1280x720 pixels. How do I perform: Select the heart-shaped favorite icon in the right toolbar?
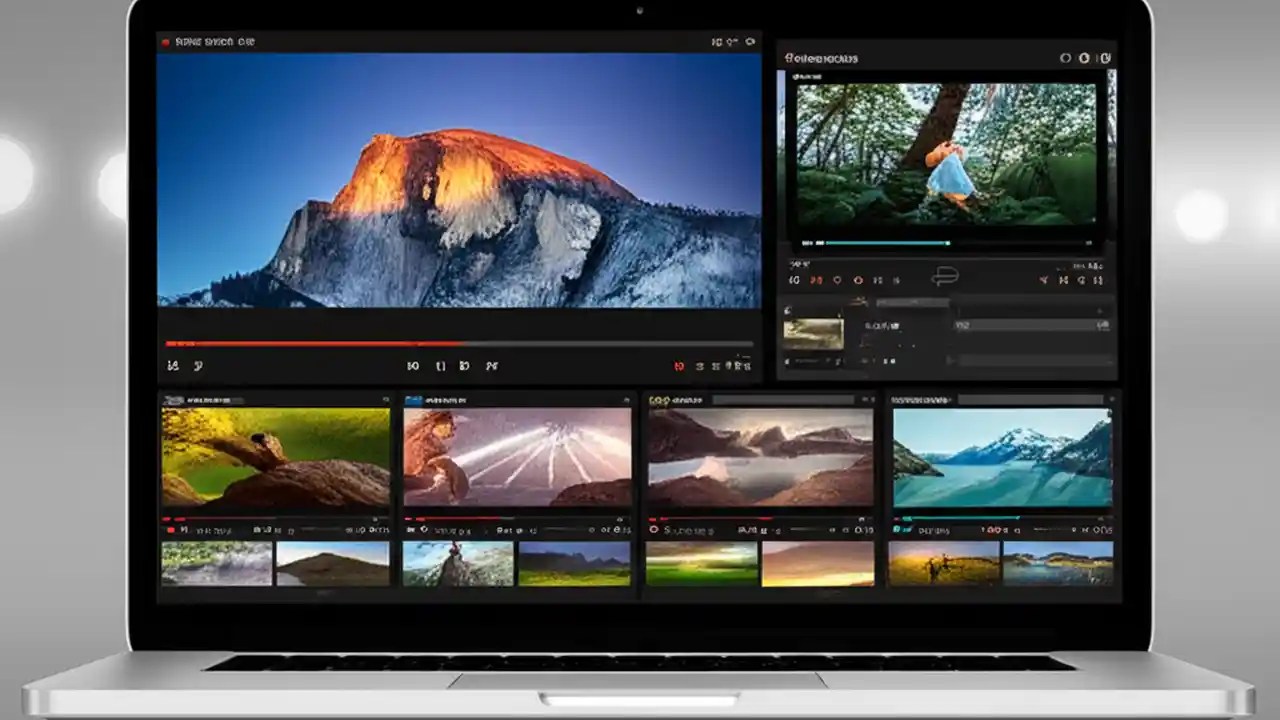tap(838, 280)
